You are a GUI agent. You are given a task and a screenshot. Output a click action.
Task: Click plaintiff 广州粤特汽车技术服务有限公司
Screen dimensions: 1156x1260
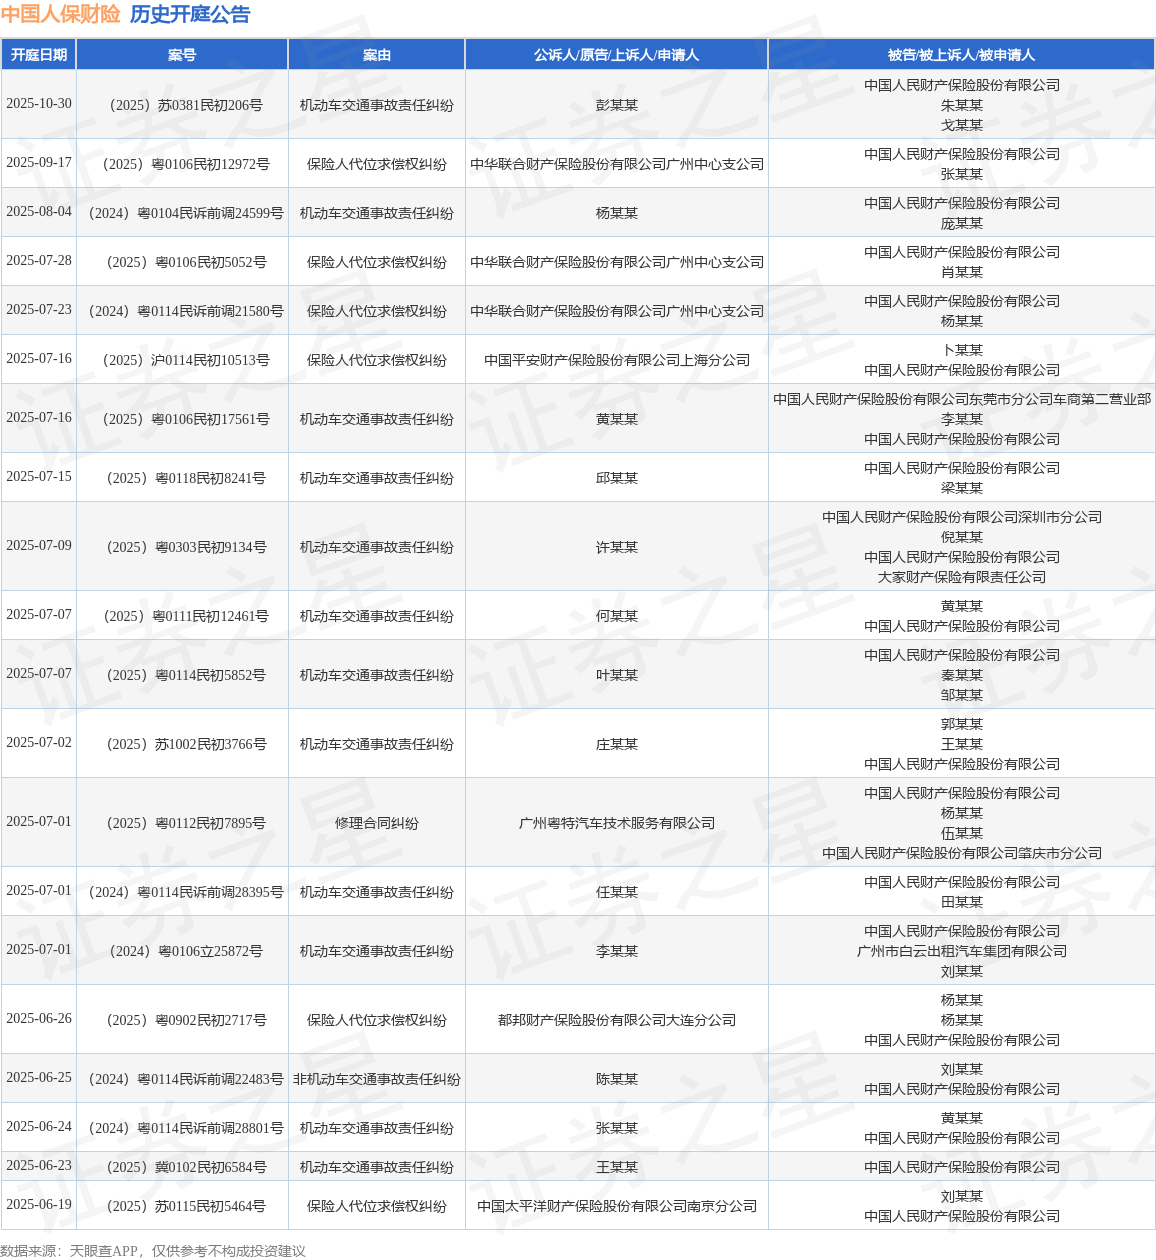(x=617, y=823)
